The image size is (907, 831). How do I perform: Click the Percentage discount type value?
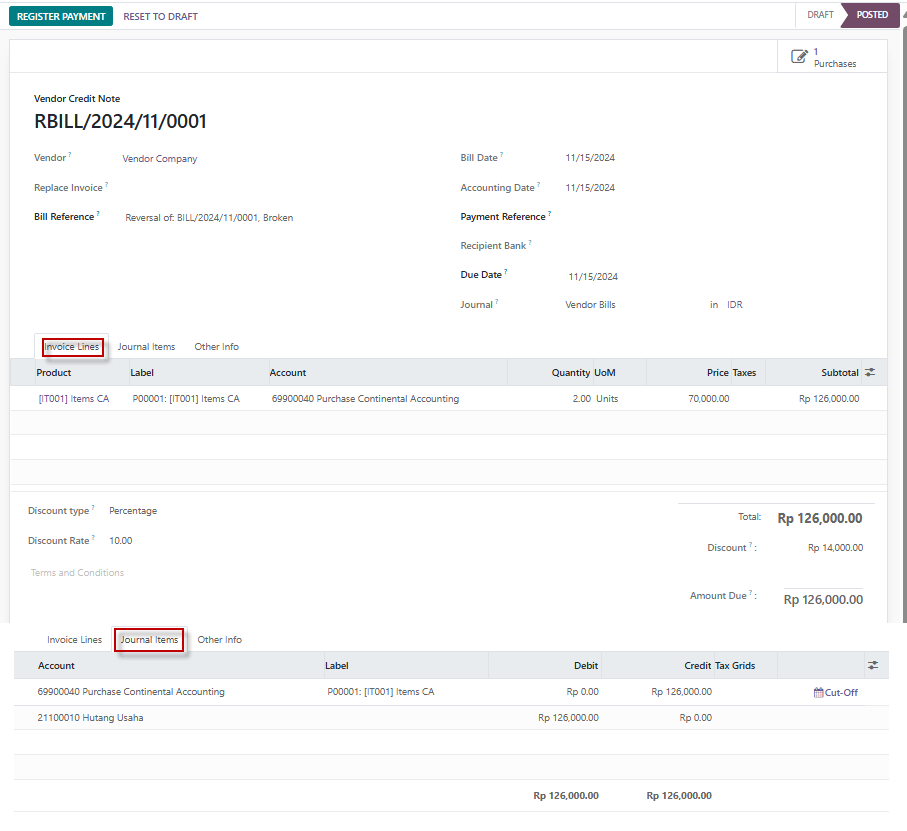(133, 511)
